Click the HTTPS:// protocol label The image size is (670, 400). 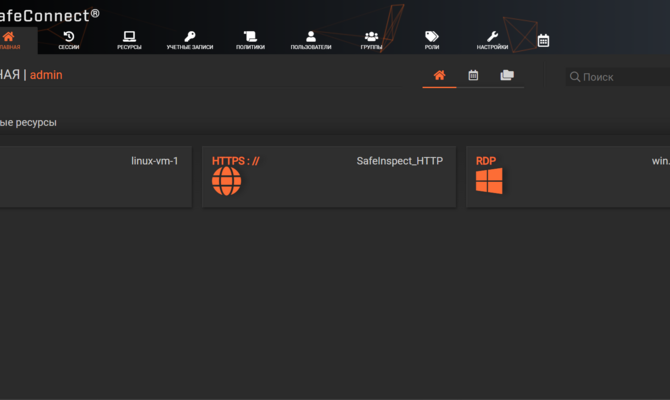tap(235, 161)
